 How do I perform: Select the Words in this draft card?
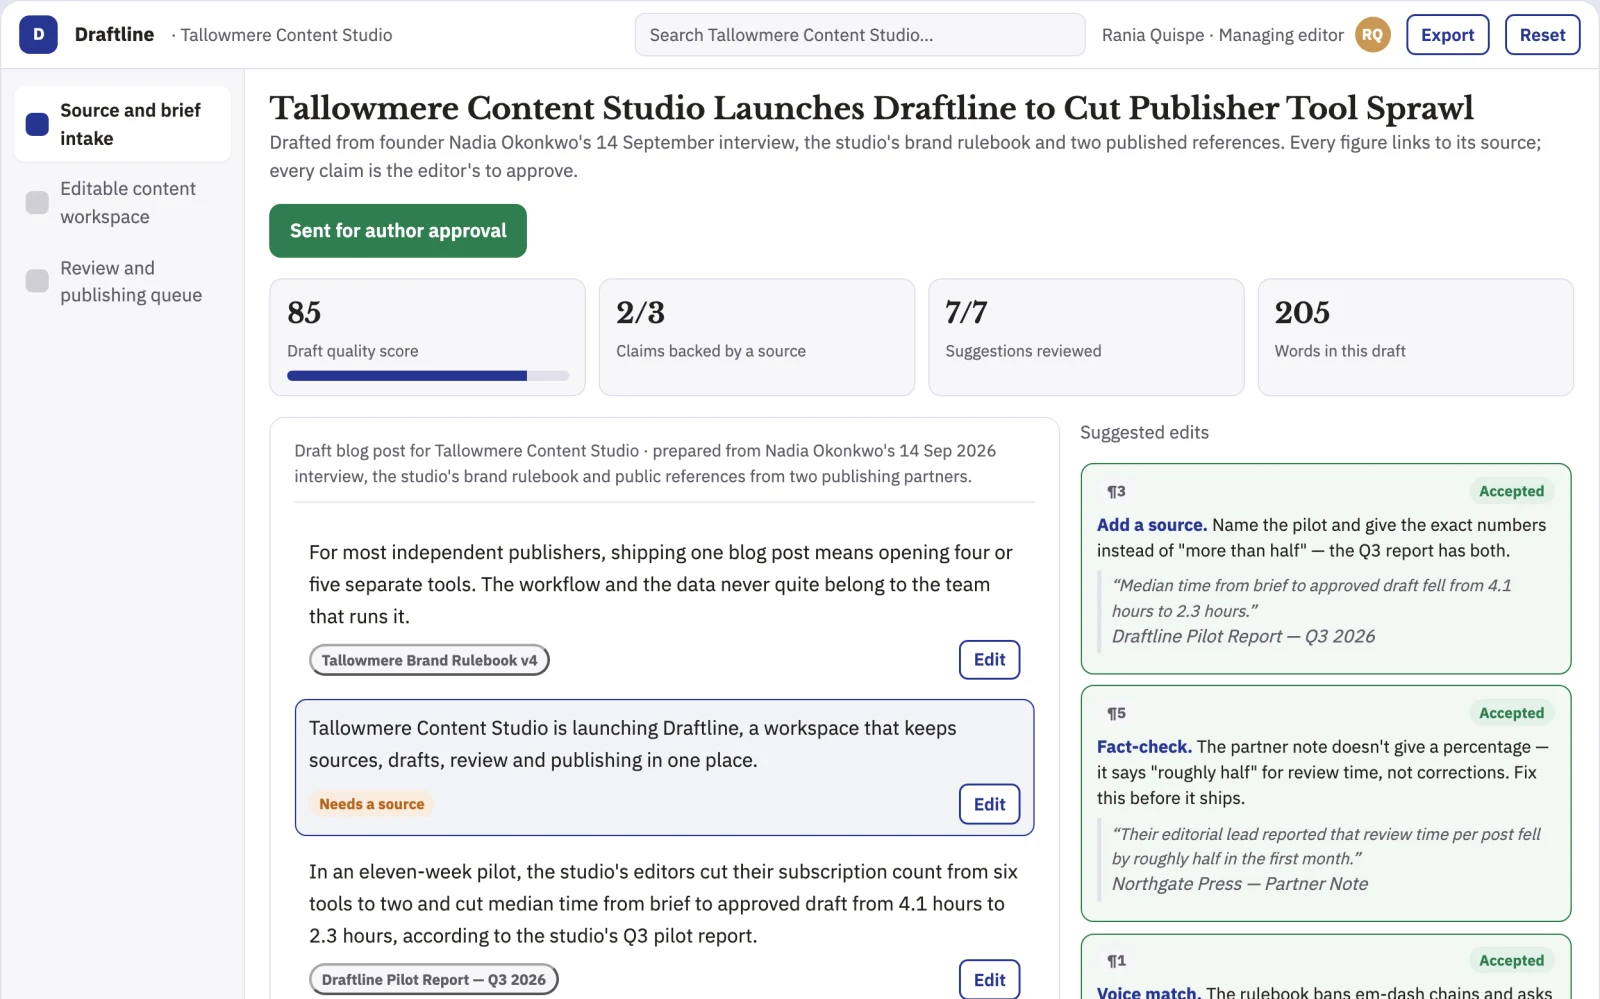(x=1415, y=337)
